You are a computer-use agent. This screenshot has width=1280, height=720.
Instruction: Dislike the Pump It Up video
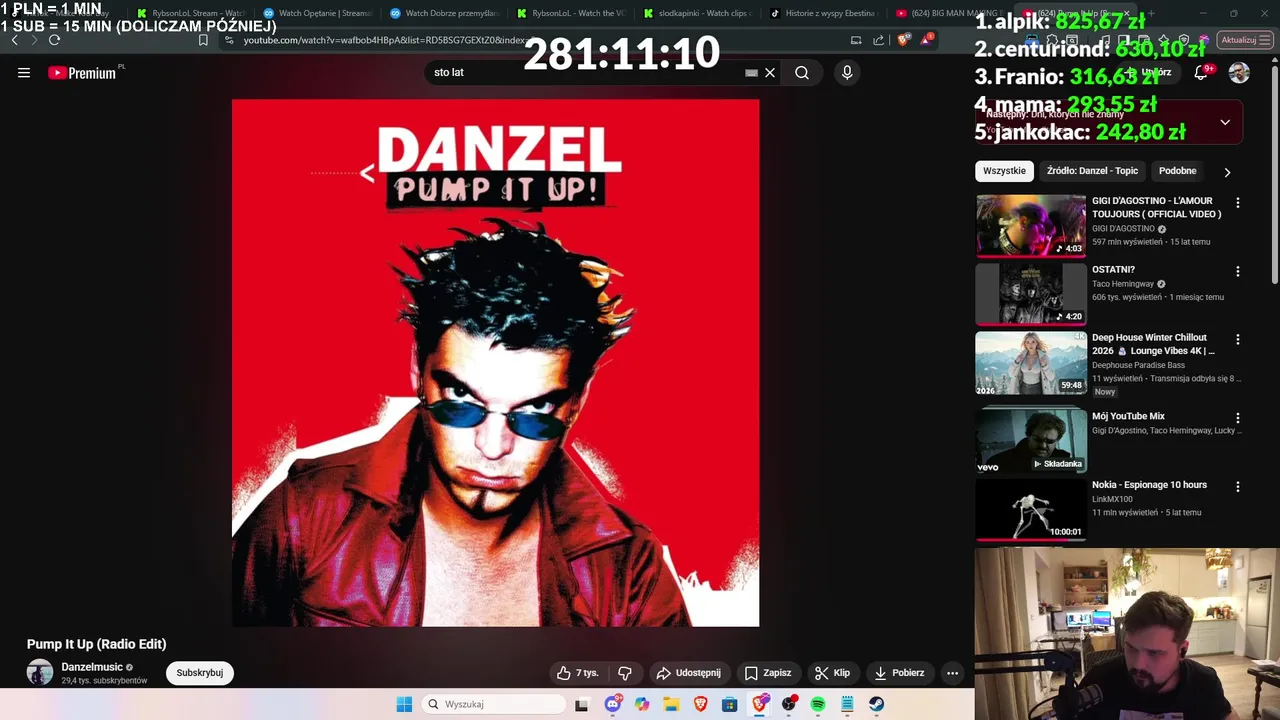[625, 673]
